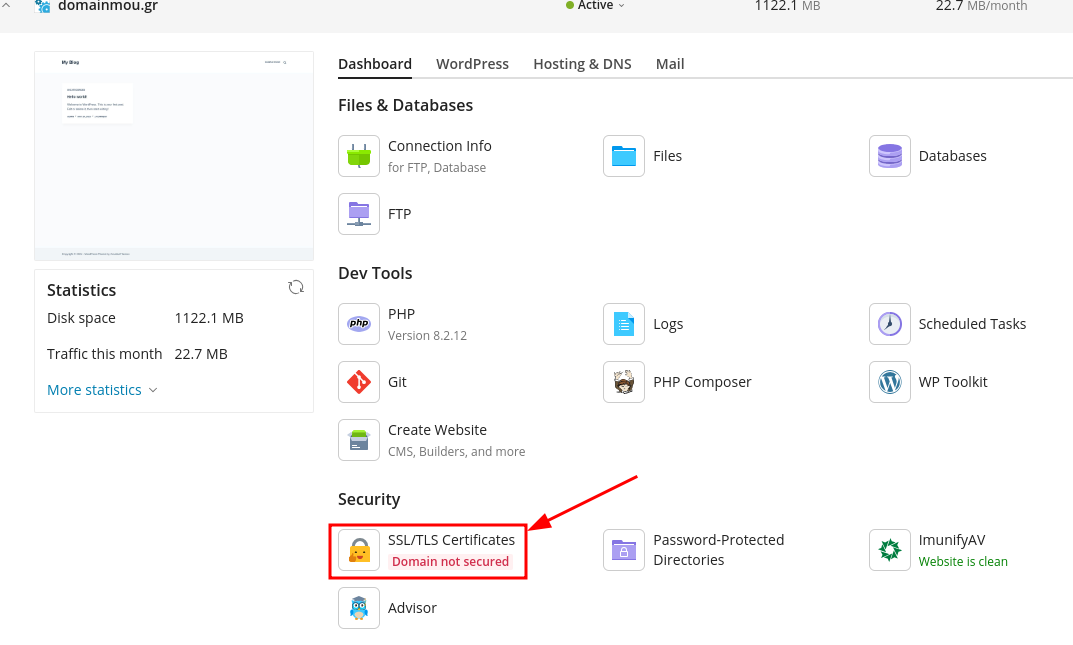Viewport: 1073px width, 645px height.
Task: Open the Files folder icon
Action: click(x=623, y=156)
